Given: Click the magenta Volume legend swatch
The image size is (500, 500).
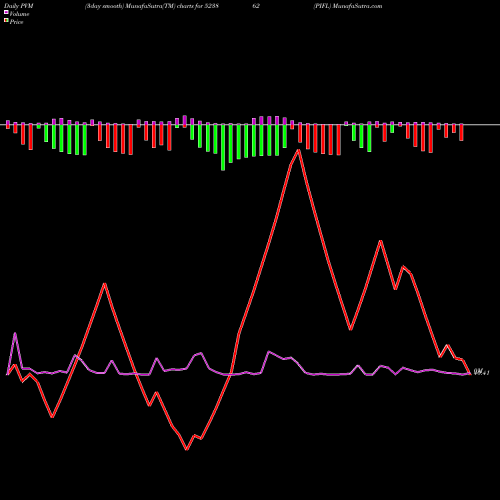Looking at the screenshot, I should (x=6, y=13).
